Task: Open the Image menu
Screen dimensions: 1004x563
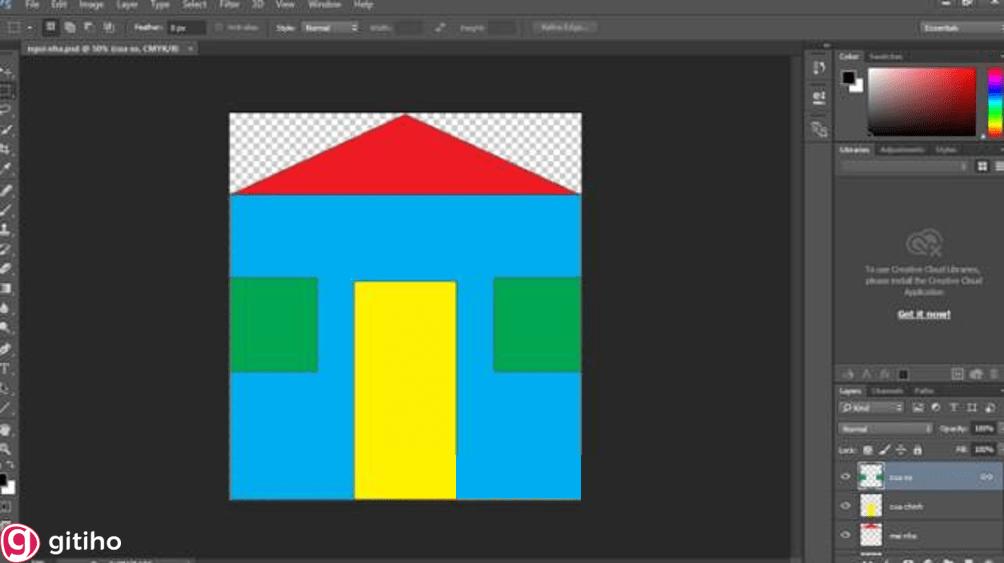Action: [91, 4]
